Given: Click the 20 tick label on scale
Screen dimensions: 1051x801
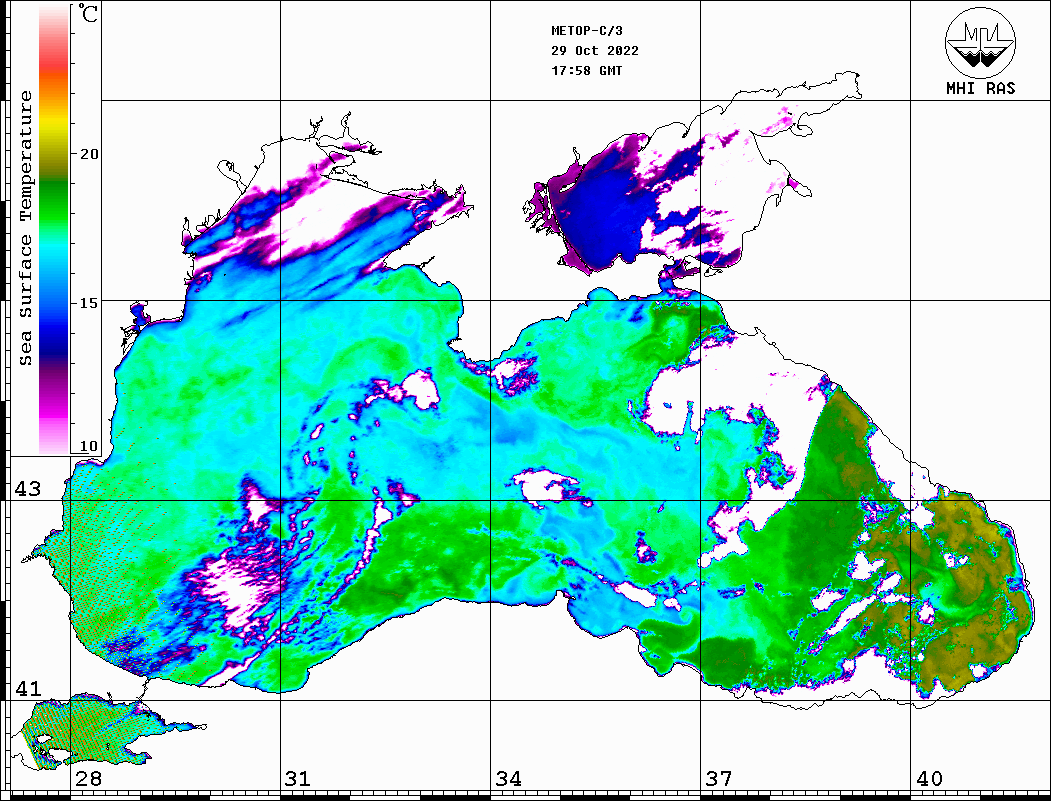Looking at the screenshot, I should [x=89, y=154].
